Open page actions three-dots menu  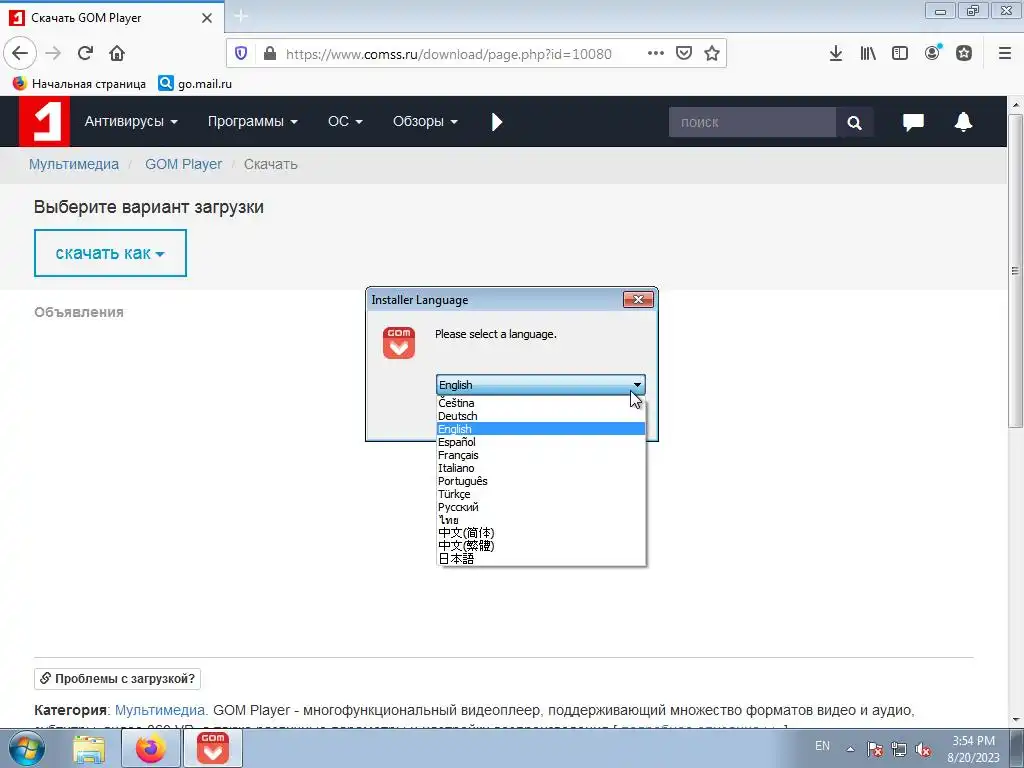tap(656, 54)
